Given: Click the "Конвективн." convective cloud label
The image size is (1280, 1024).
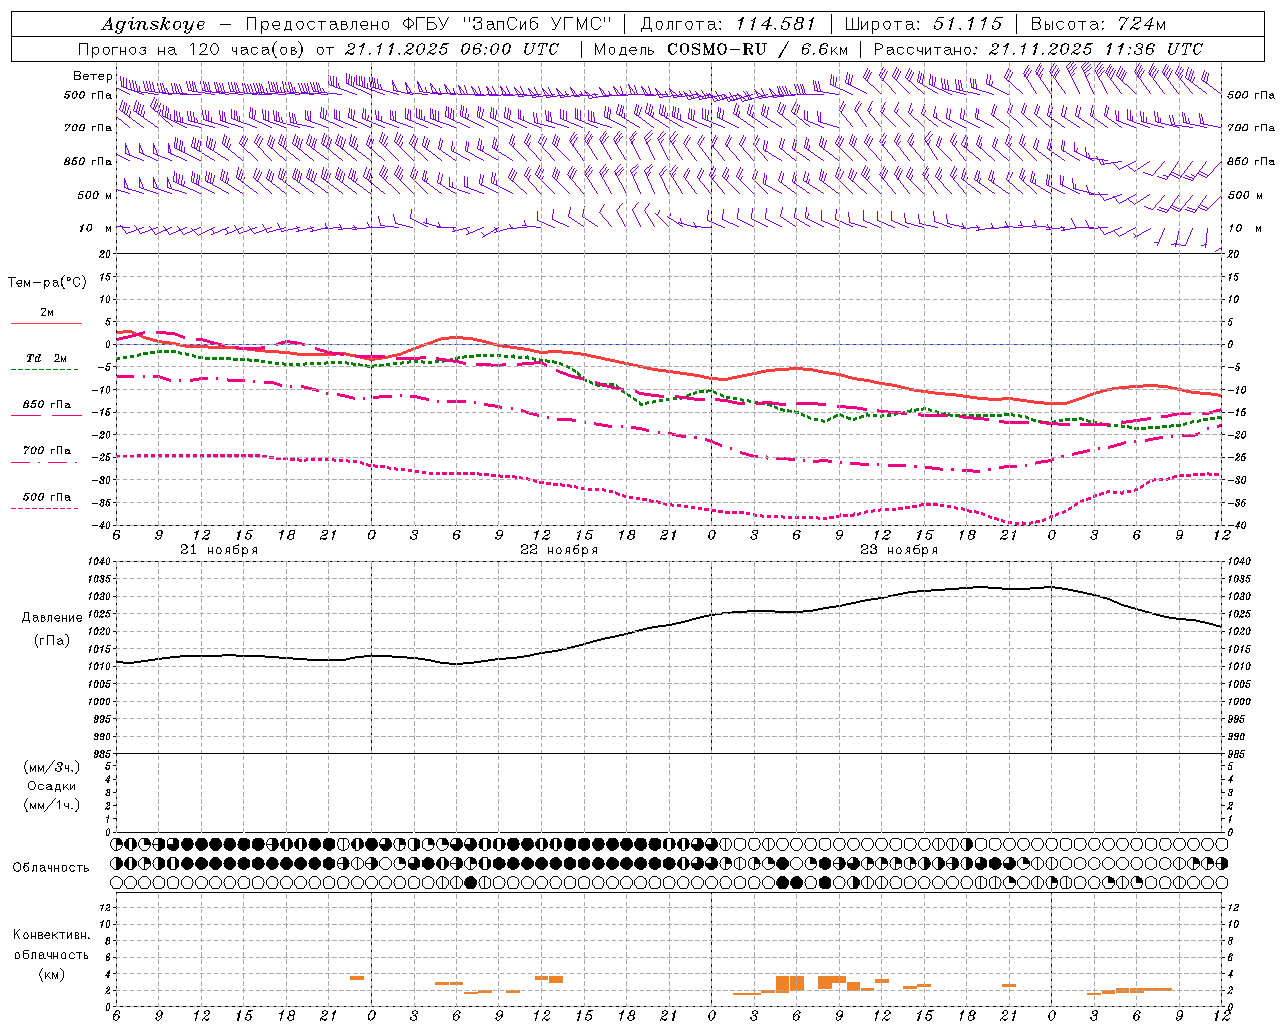Looking at the screenshot, I should point(52,935).
